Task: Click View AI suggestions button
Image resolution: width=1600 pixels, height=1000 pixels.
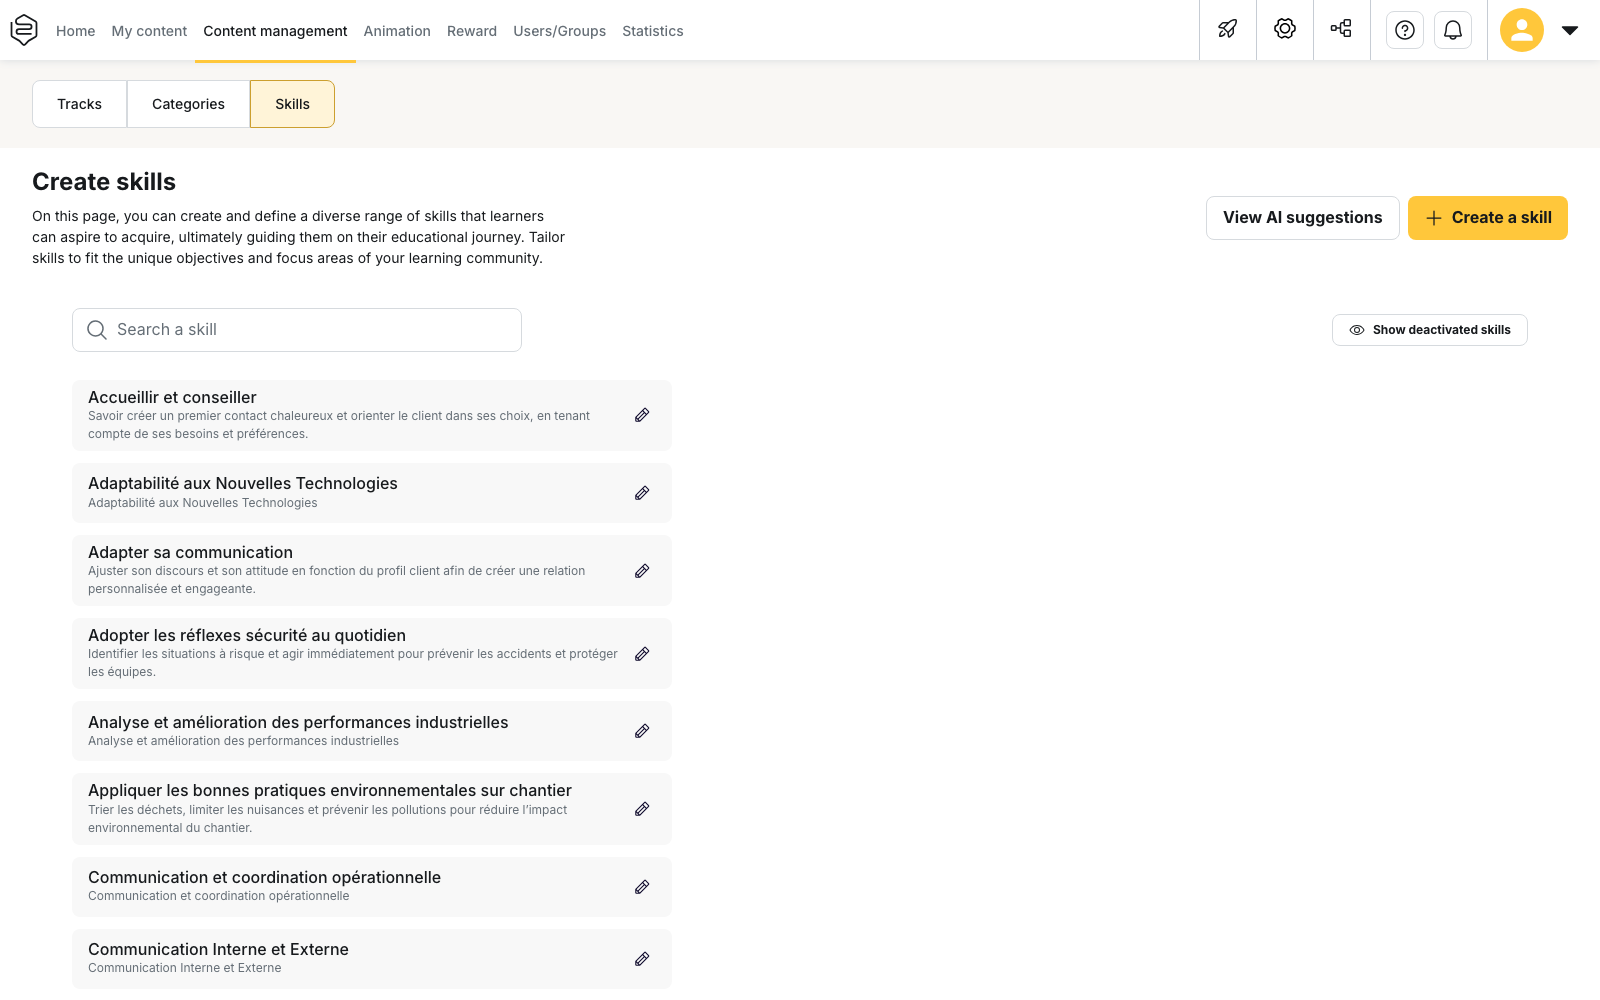Action: [1302, 218]
